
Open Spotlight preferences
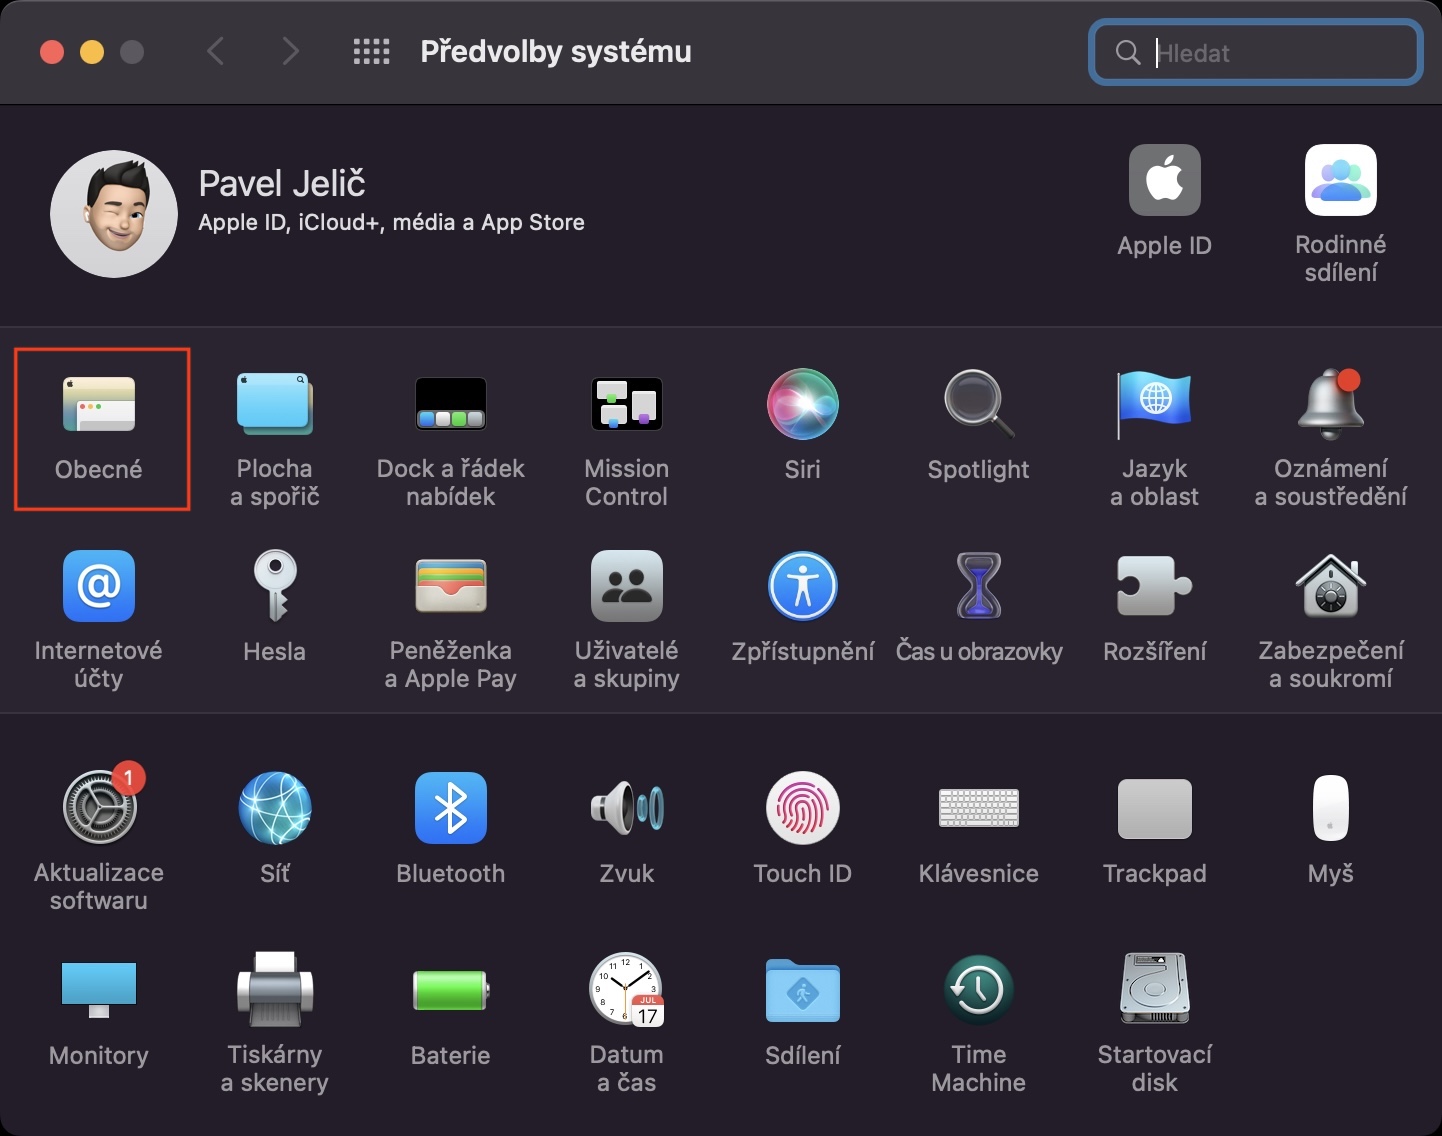pyautogui.click(x=979, y=428)
